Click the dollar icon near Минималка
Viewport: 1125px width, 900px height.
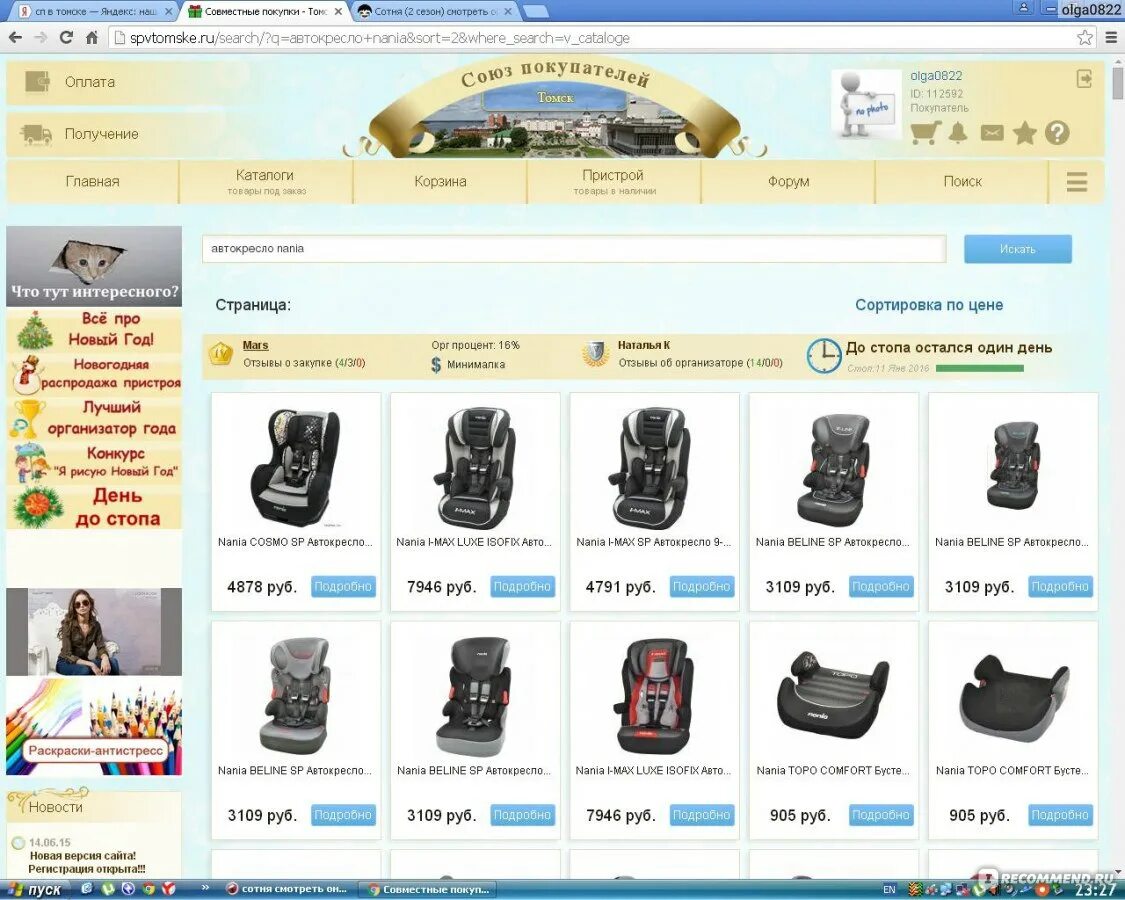(x=436, y=365)
